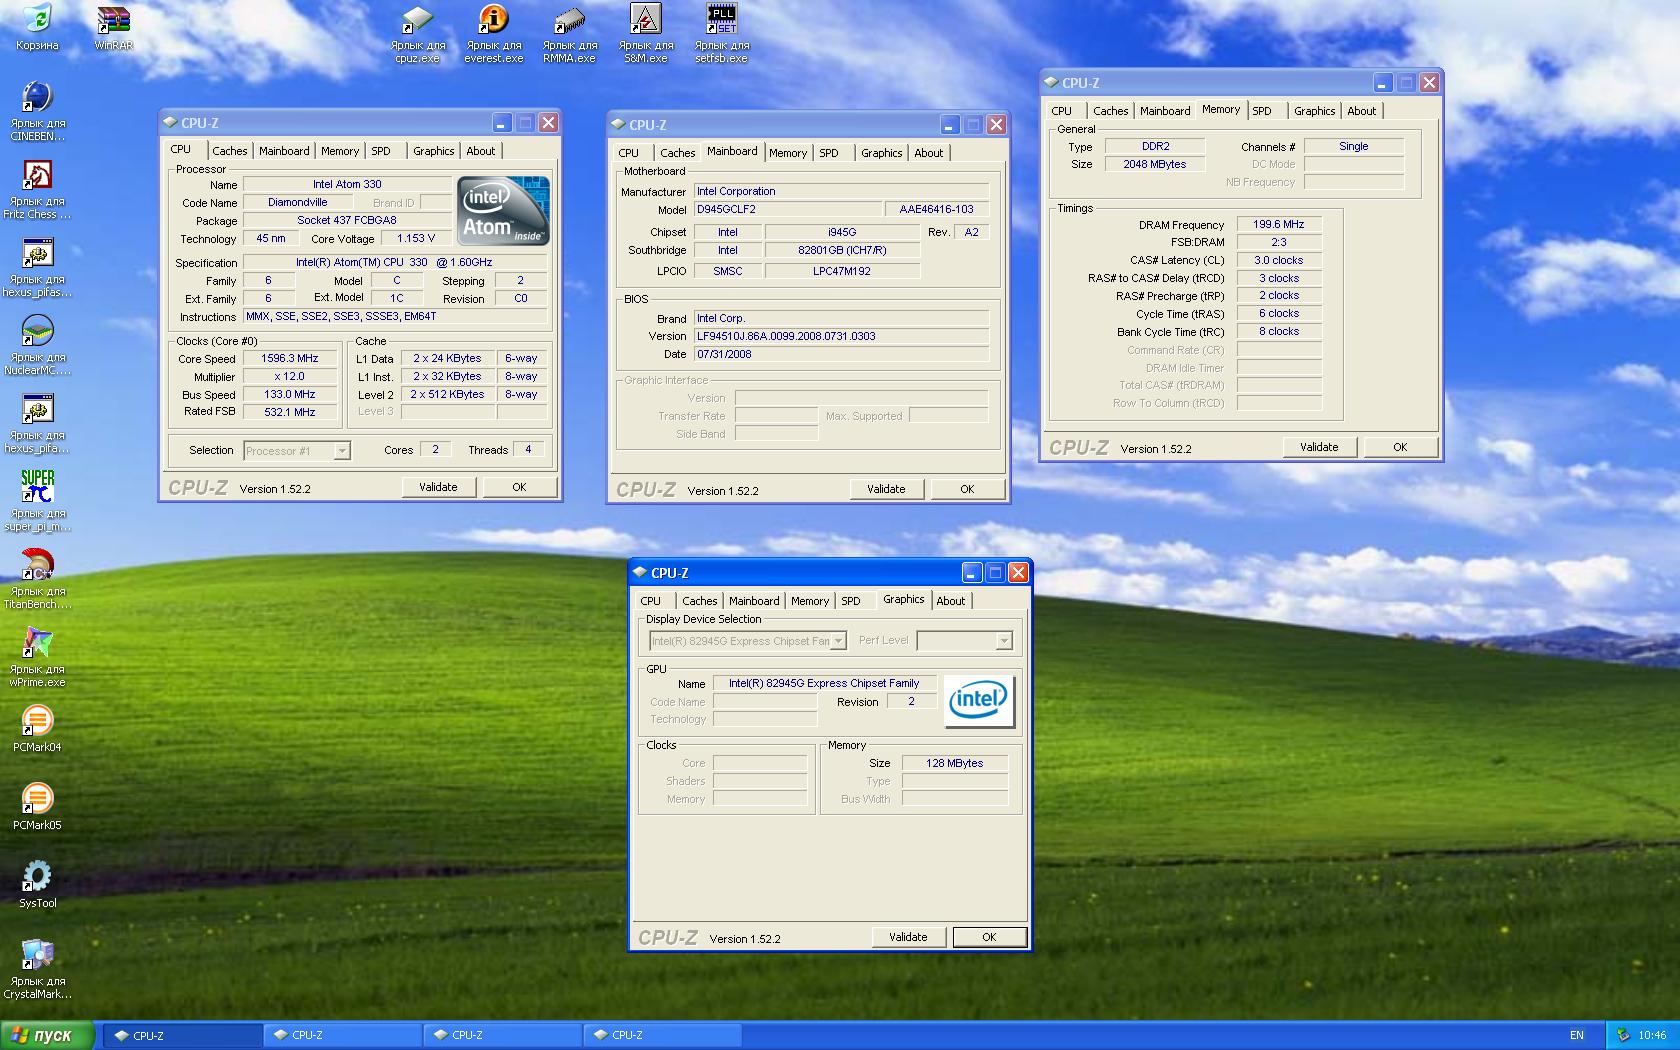Viewport: 1680px width, 1050px height.
Task: Open the SysTool desktop icon
Action: point(37,884)
